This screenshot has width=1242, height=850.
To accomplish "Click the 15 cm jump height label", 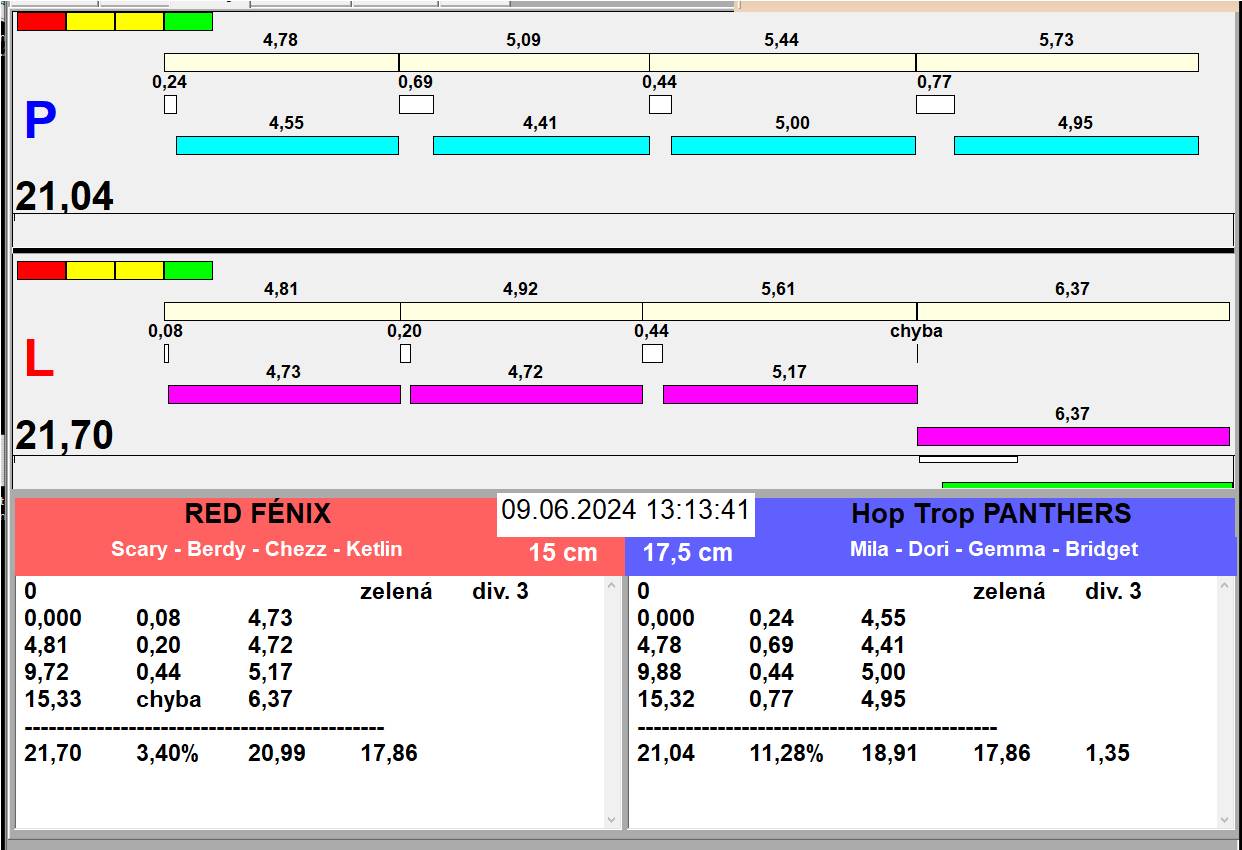I will (562, 553).
